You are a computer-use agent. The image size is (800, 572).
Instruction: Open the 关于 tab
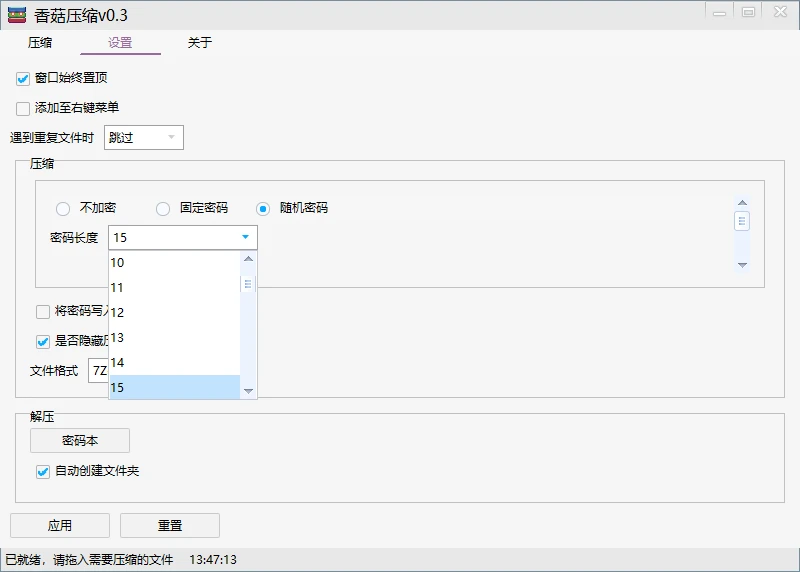[x=200, y=43]
